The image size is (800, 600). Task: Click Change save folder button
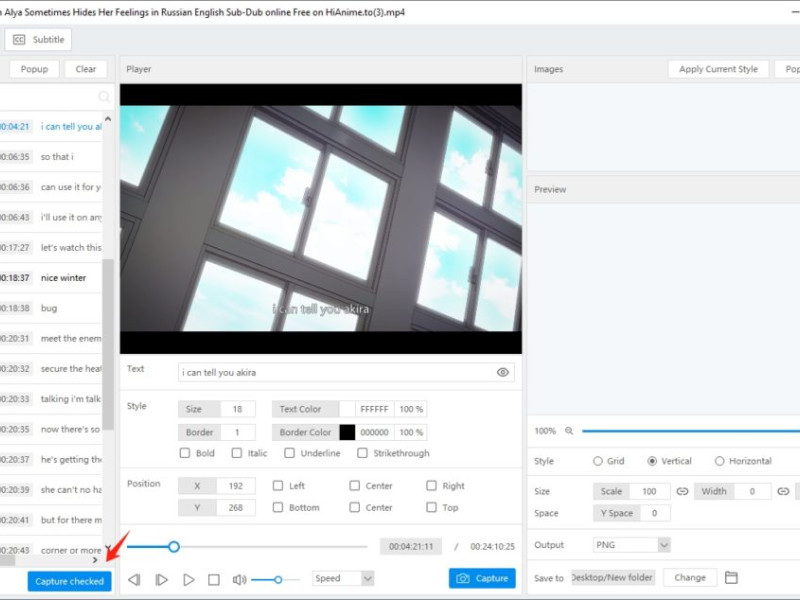pyautogui.click(x=690, y=578)
